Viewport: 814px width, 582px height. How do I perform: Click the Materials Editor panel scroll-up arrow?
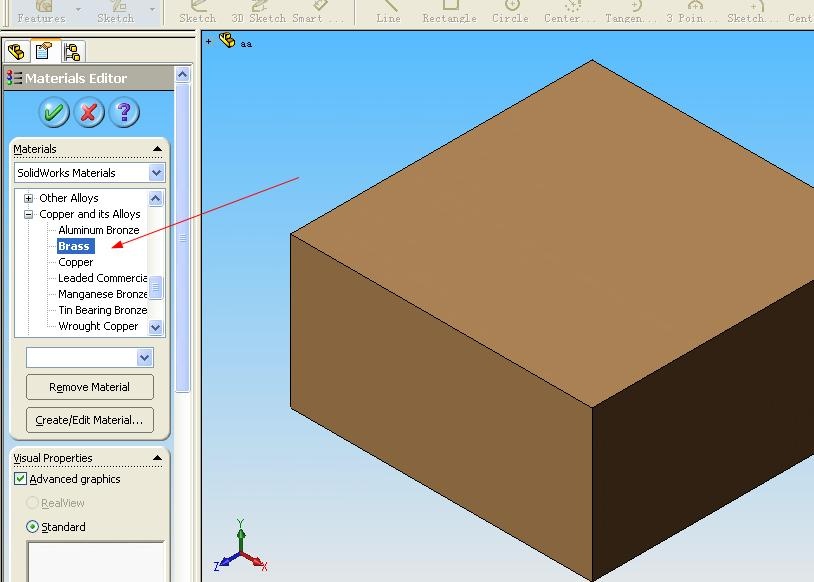182,75
